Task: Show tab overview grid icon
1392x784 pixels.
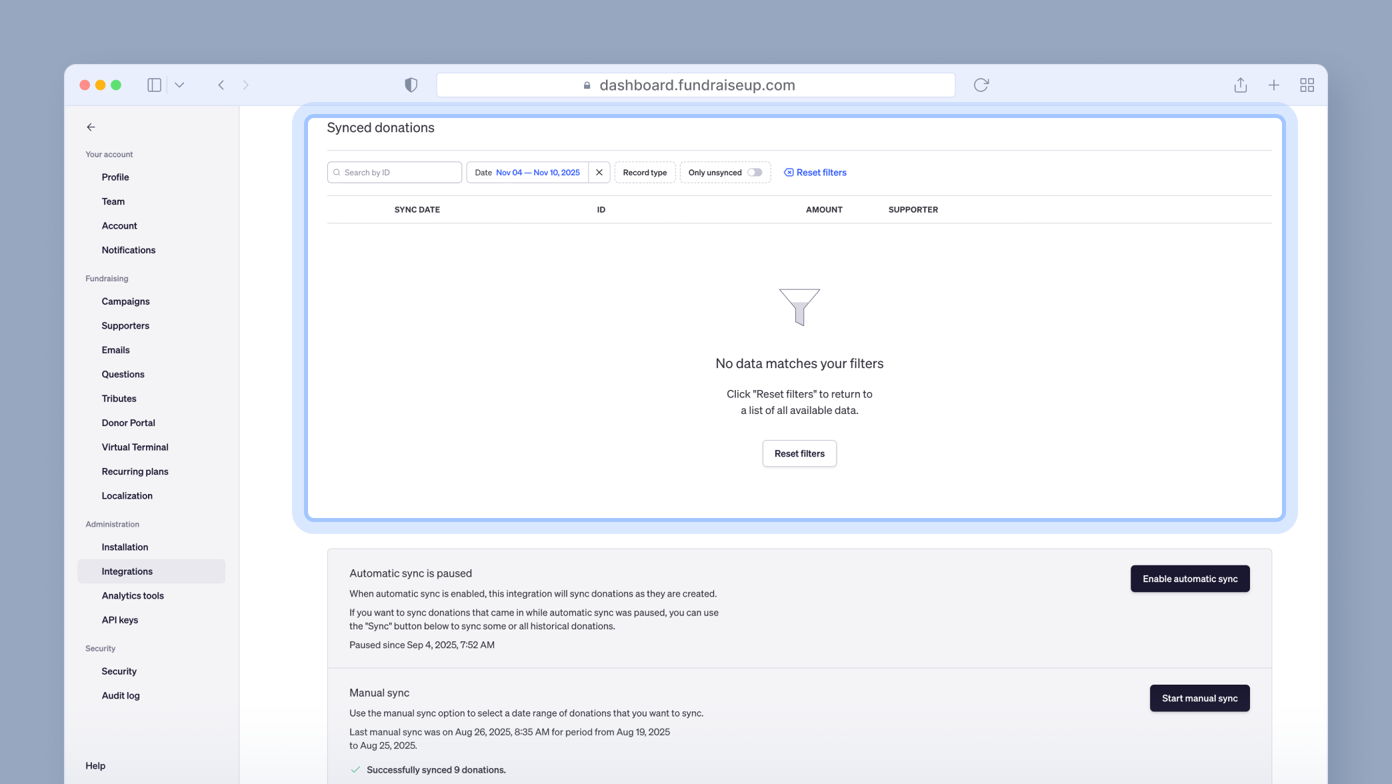Action: pyautogui.click(x=1306, y=85)
